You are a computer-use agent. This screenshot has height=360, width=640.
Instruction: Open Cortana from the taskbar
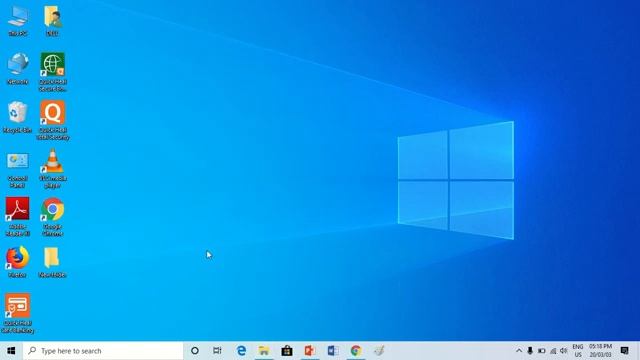point(195,351)
